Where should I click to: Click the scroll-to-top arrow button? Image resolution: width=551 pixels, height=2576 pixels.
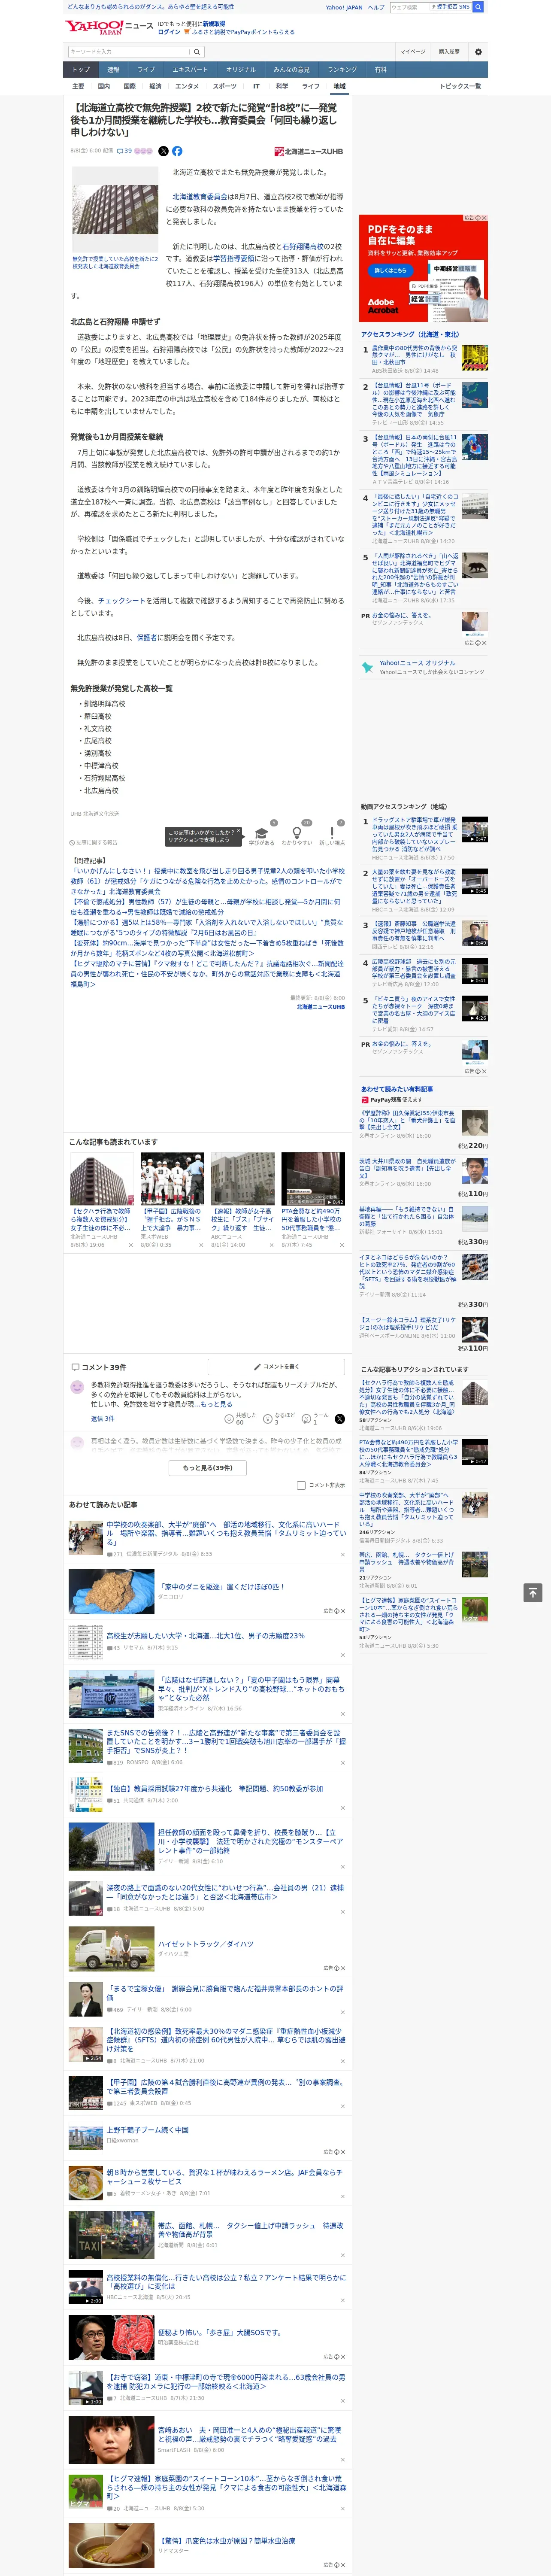(533, 1592)
